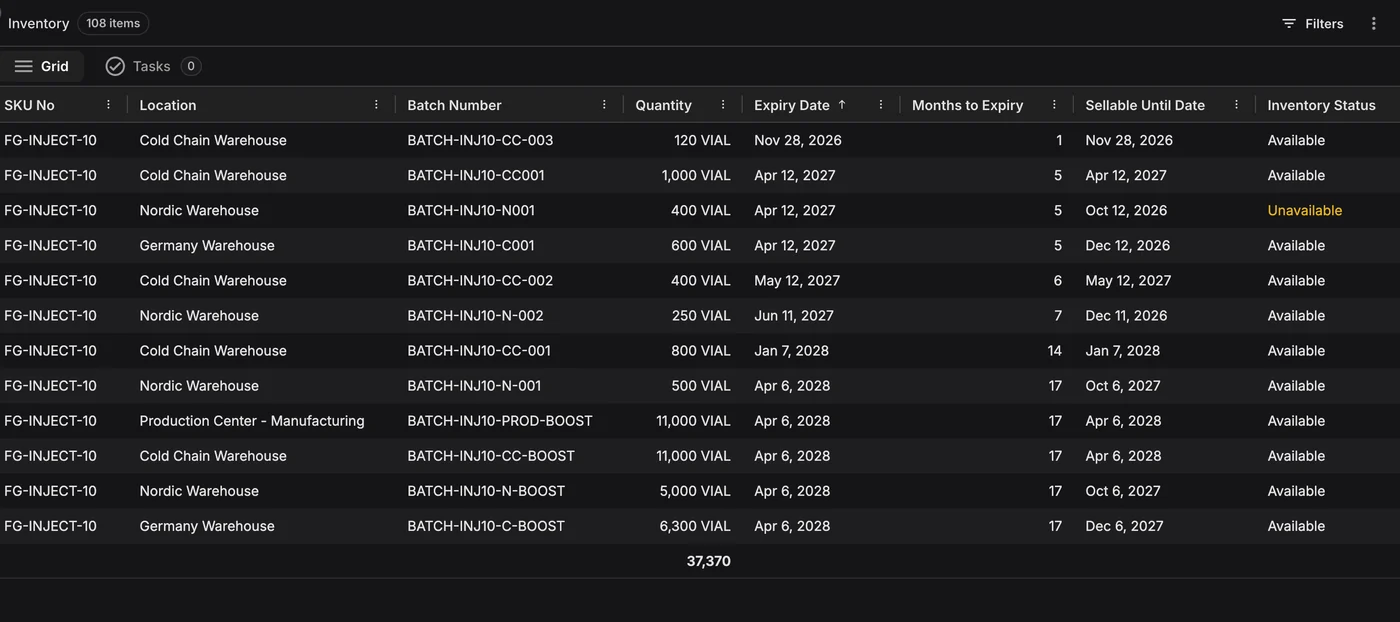Click the 800 VIAL quantity cell
This screenshot has width=1400, height=622.
coord(701,350)
